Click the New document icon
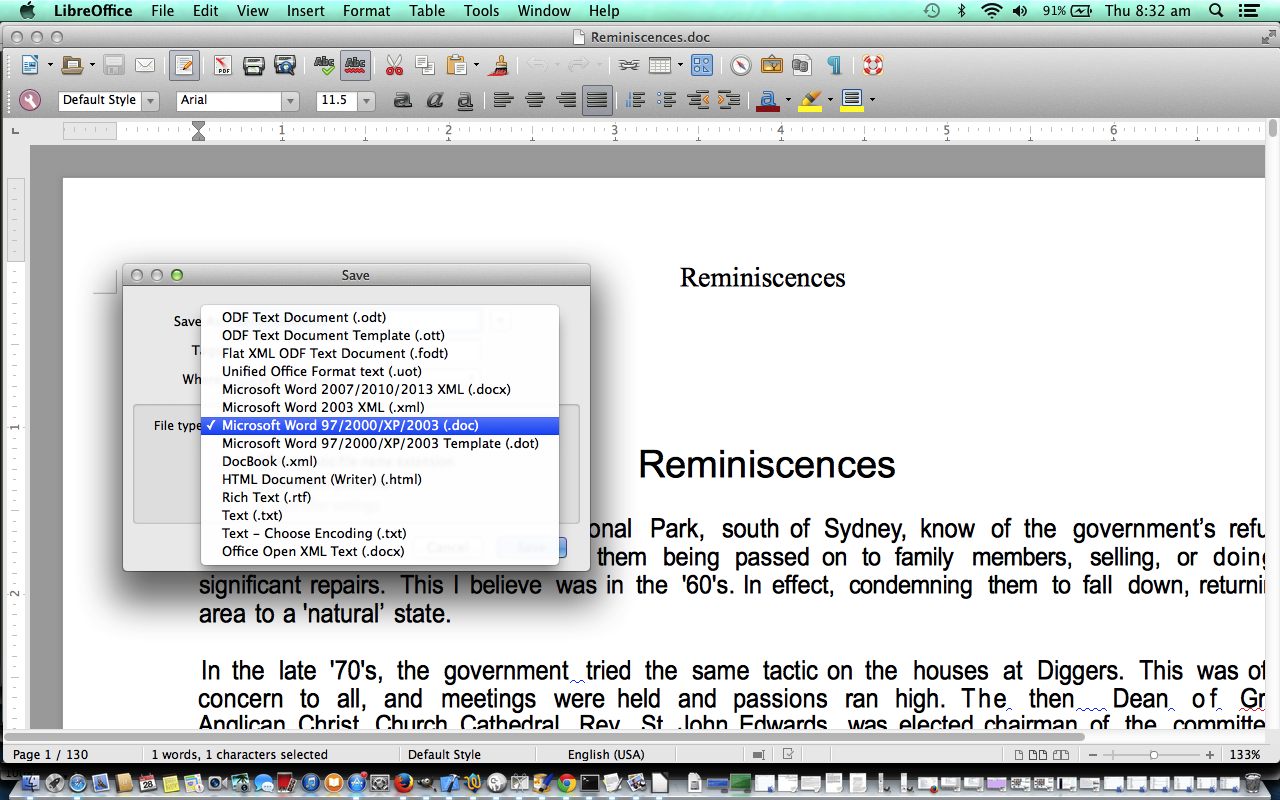This screenshot has height=800, width=1280. pyautogui.click(x=30, y=66)
